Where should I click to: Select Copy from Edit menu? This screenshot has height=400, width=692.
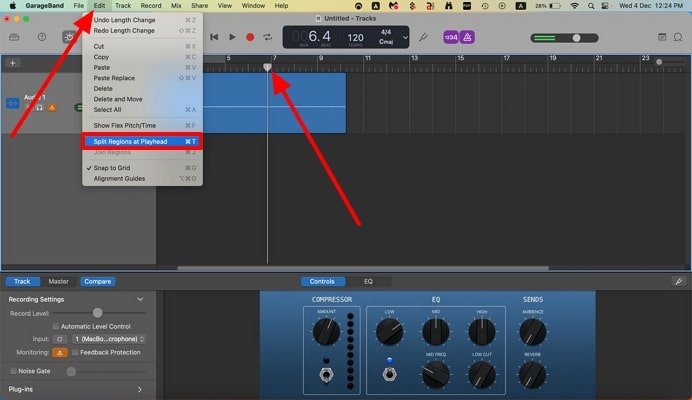[x=142, y=57]
